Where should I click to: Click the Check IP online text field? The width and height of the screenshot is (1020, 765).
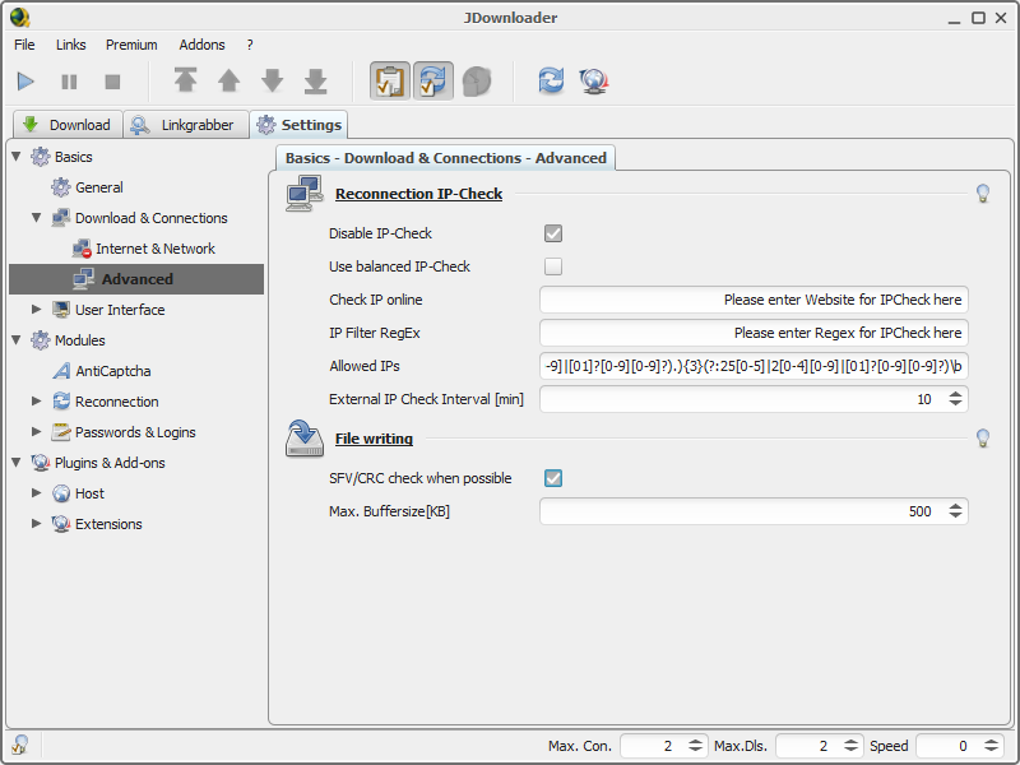pos(753,300)
